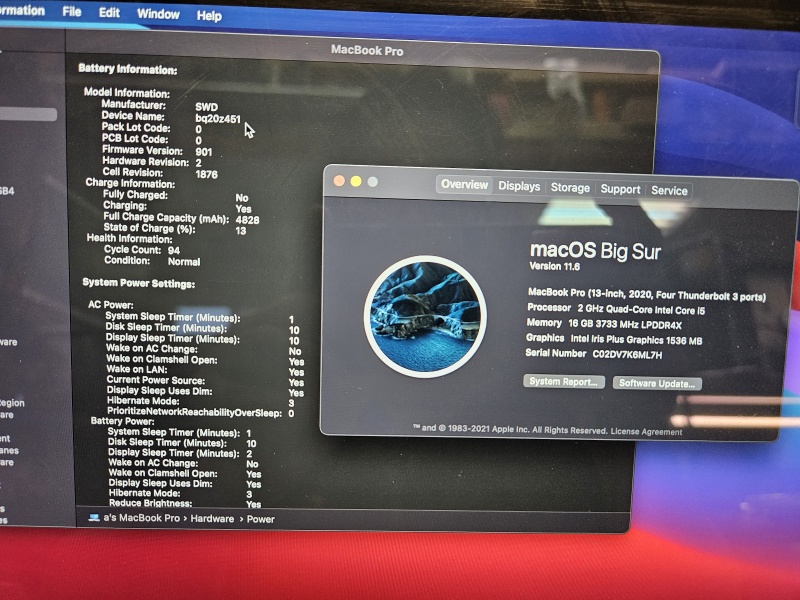Click the serial number C02DV7K6ML7H

[x=627, y=355]
